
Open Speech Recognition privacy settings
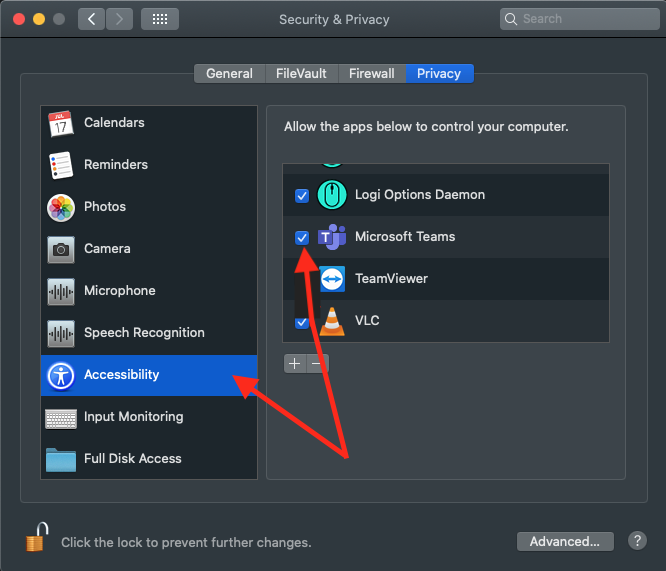(61, 333)
